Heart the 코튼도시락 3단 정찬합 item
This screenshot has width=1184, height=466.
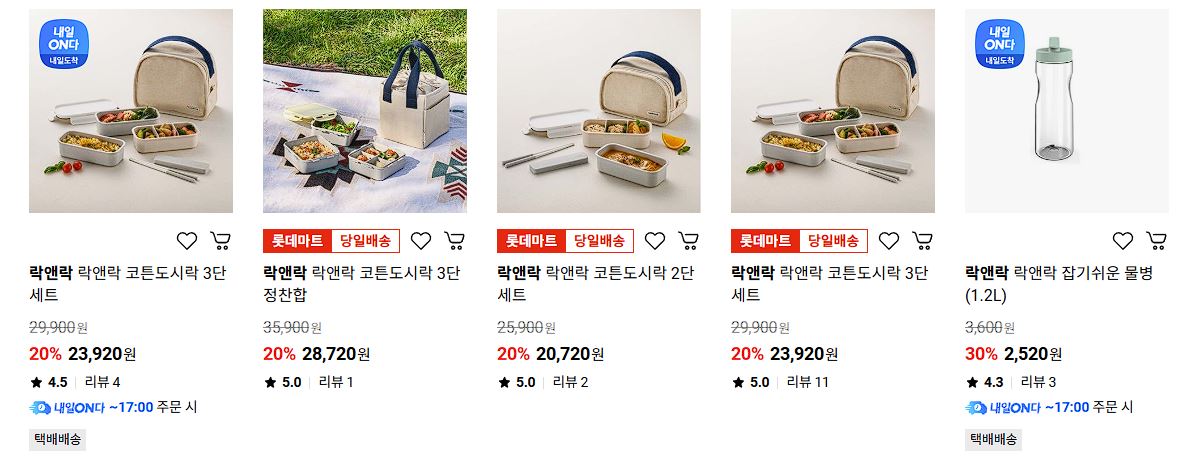(421, 241)
